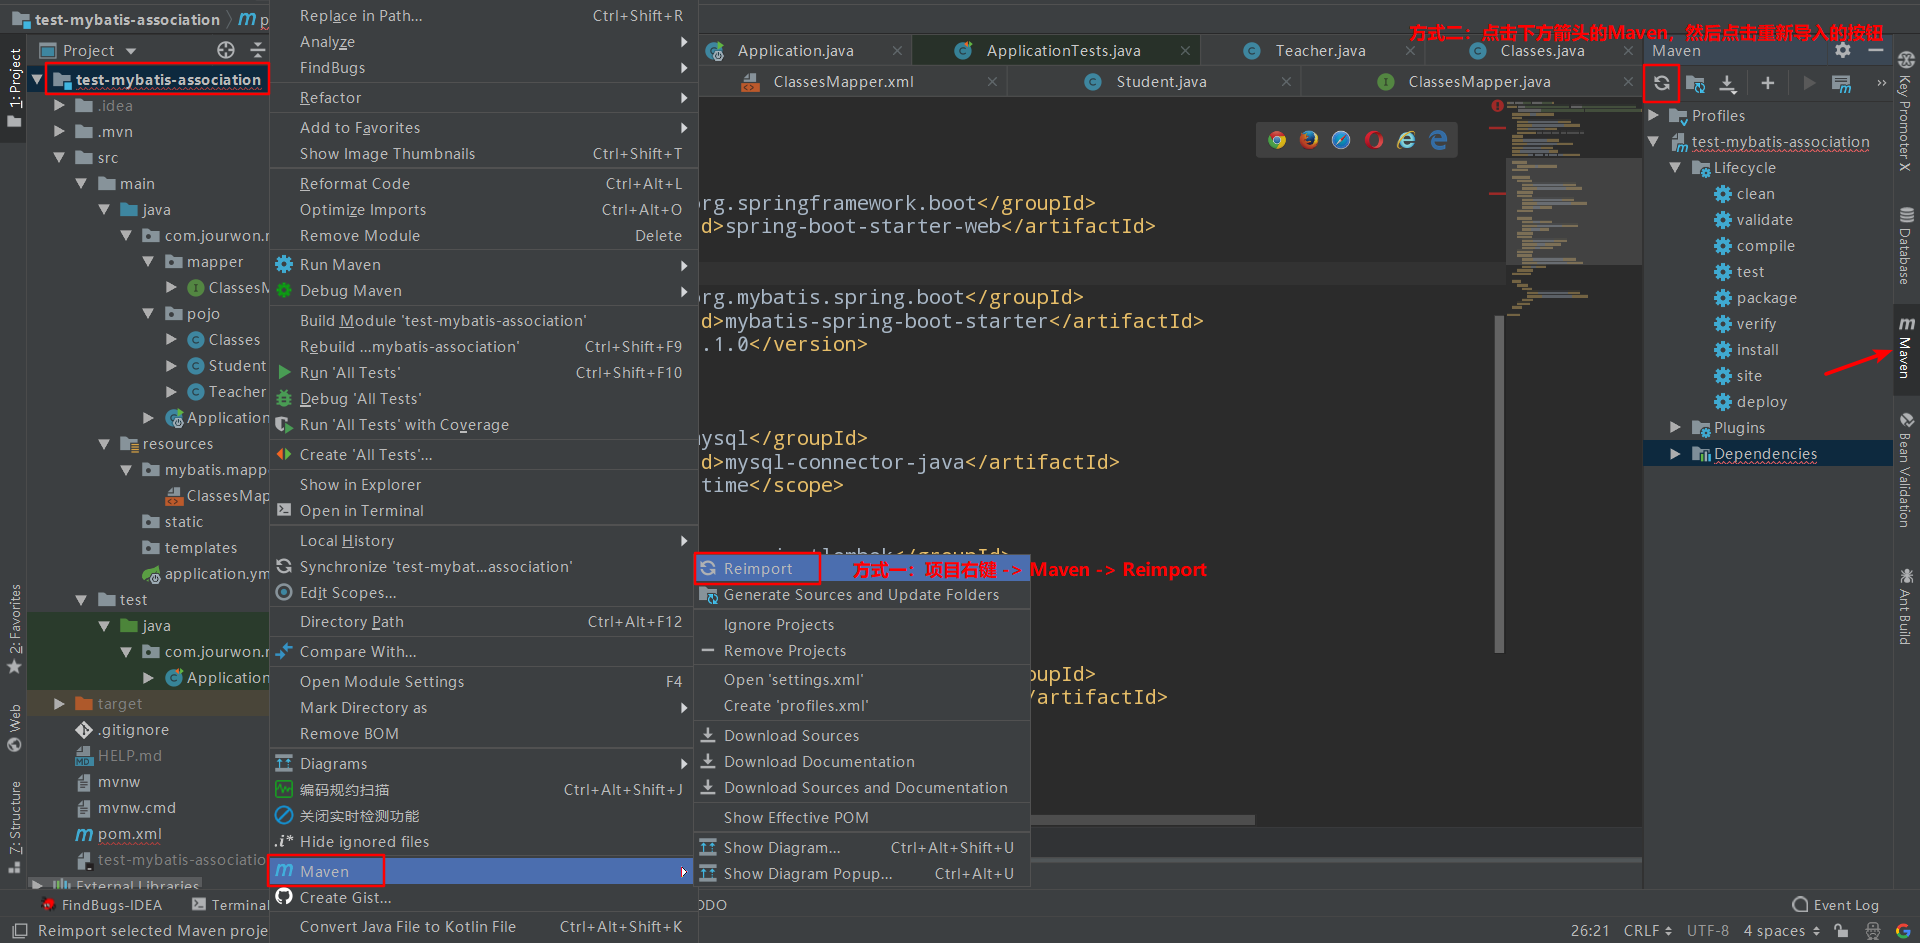
Task: Open Database tool window side tab
Action: click(x=1906, y=246)
